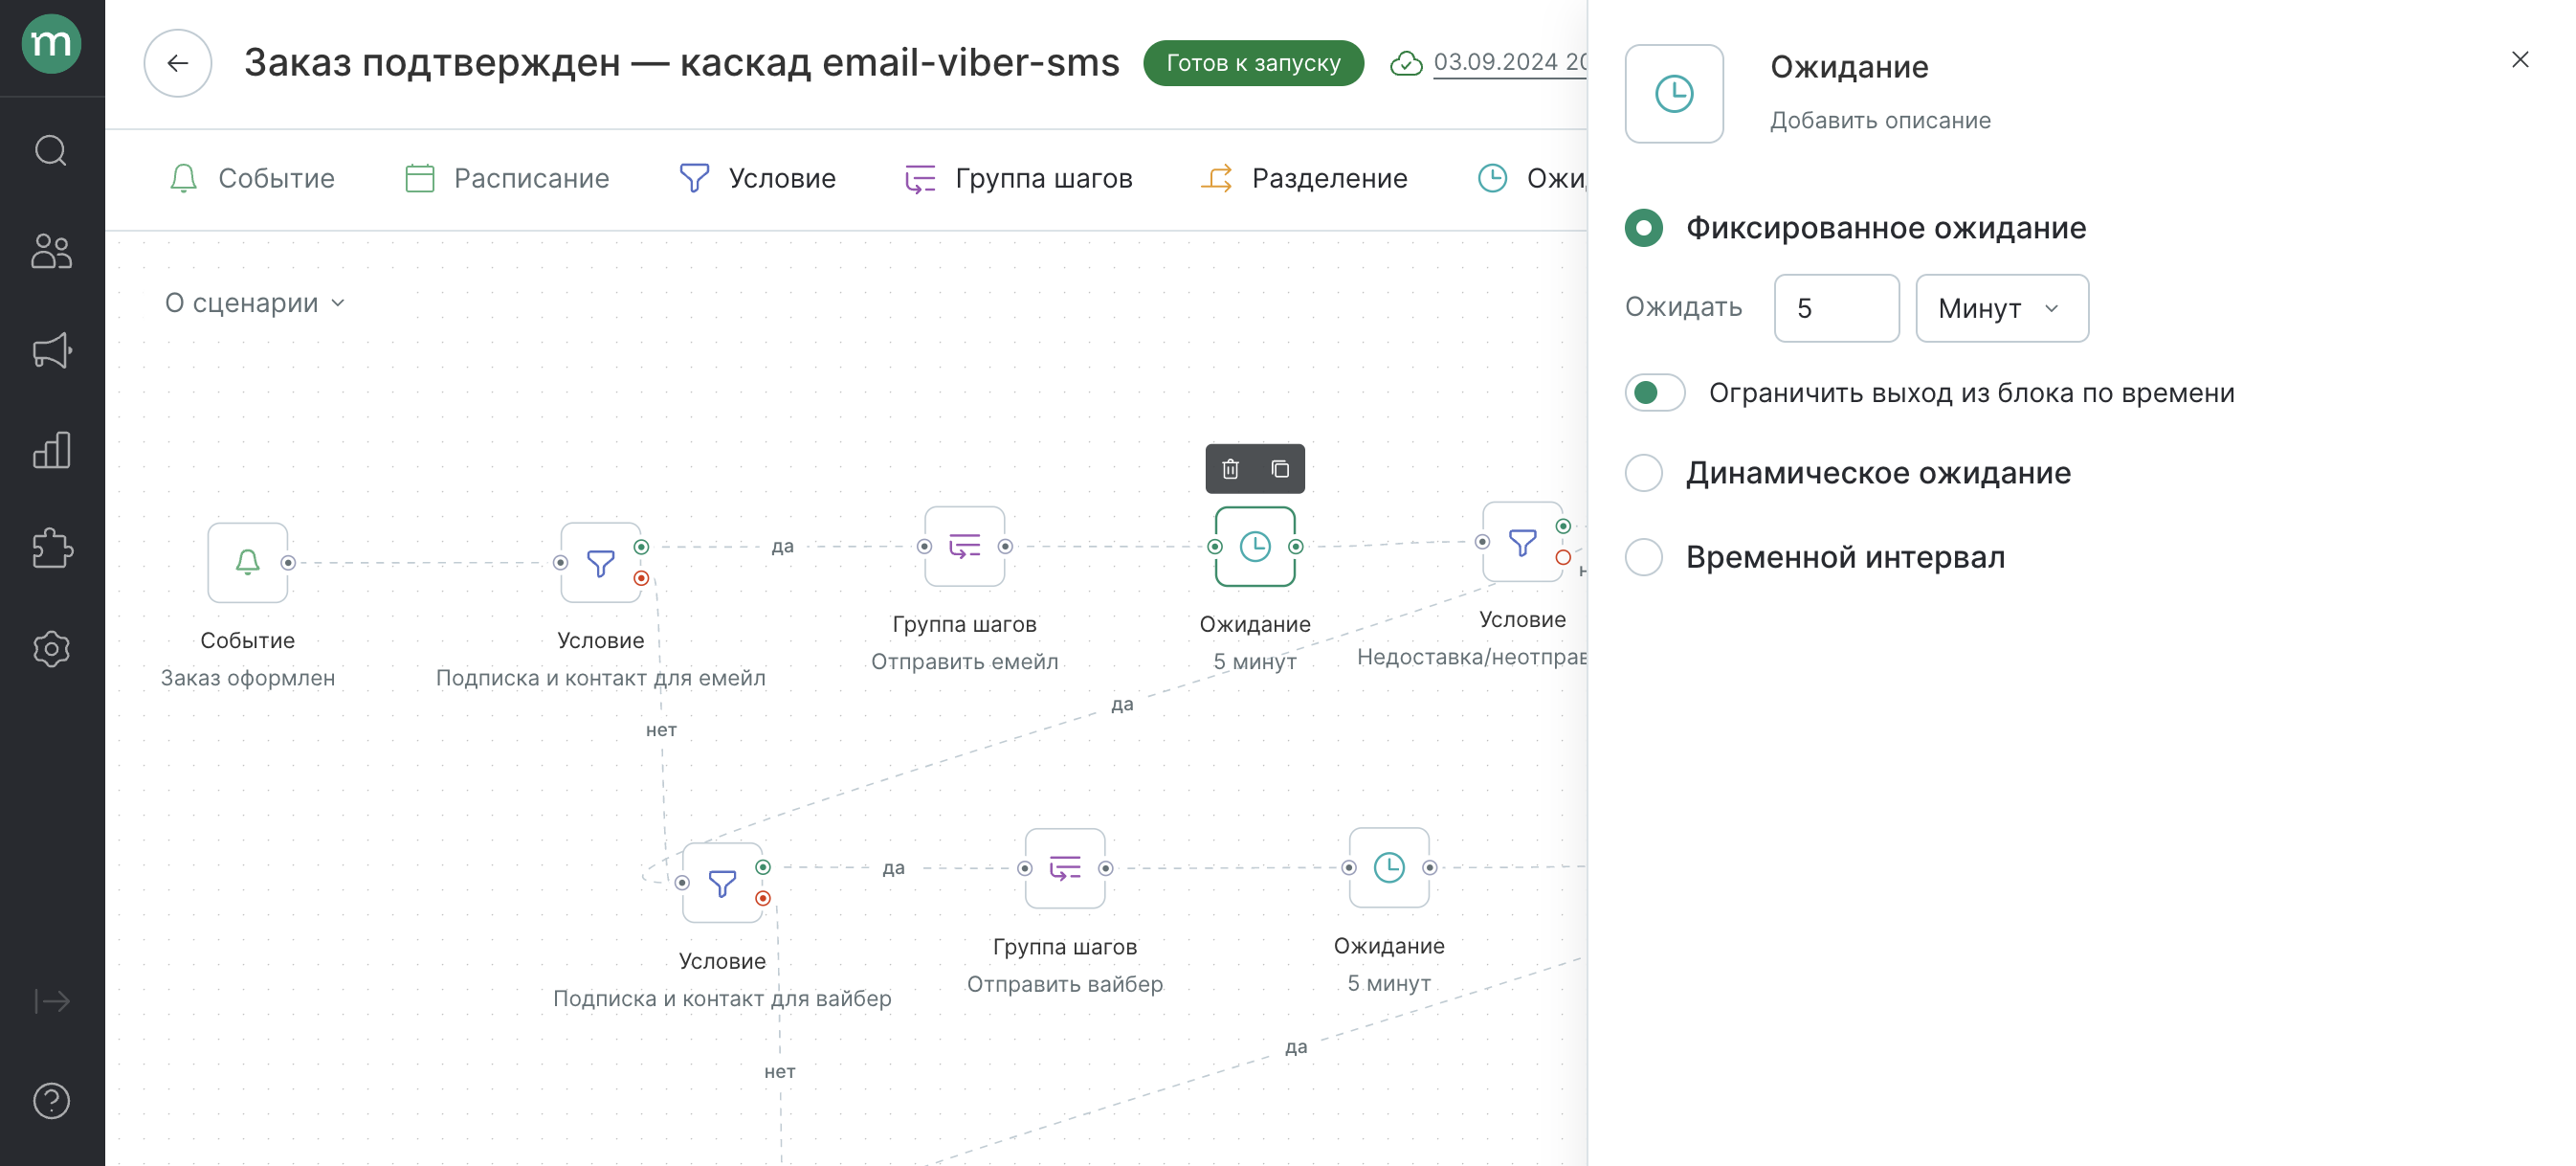Add Группа шагов block from toolbar
2576x1166 pixels.
point(1018,178)
